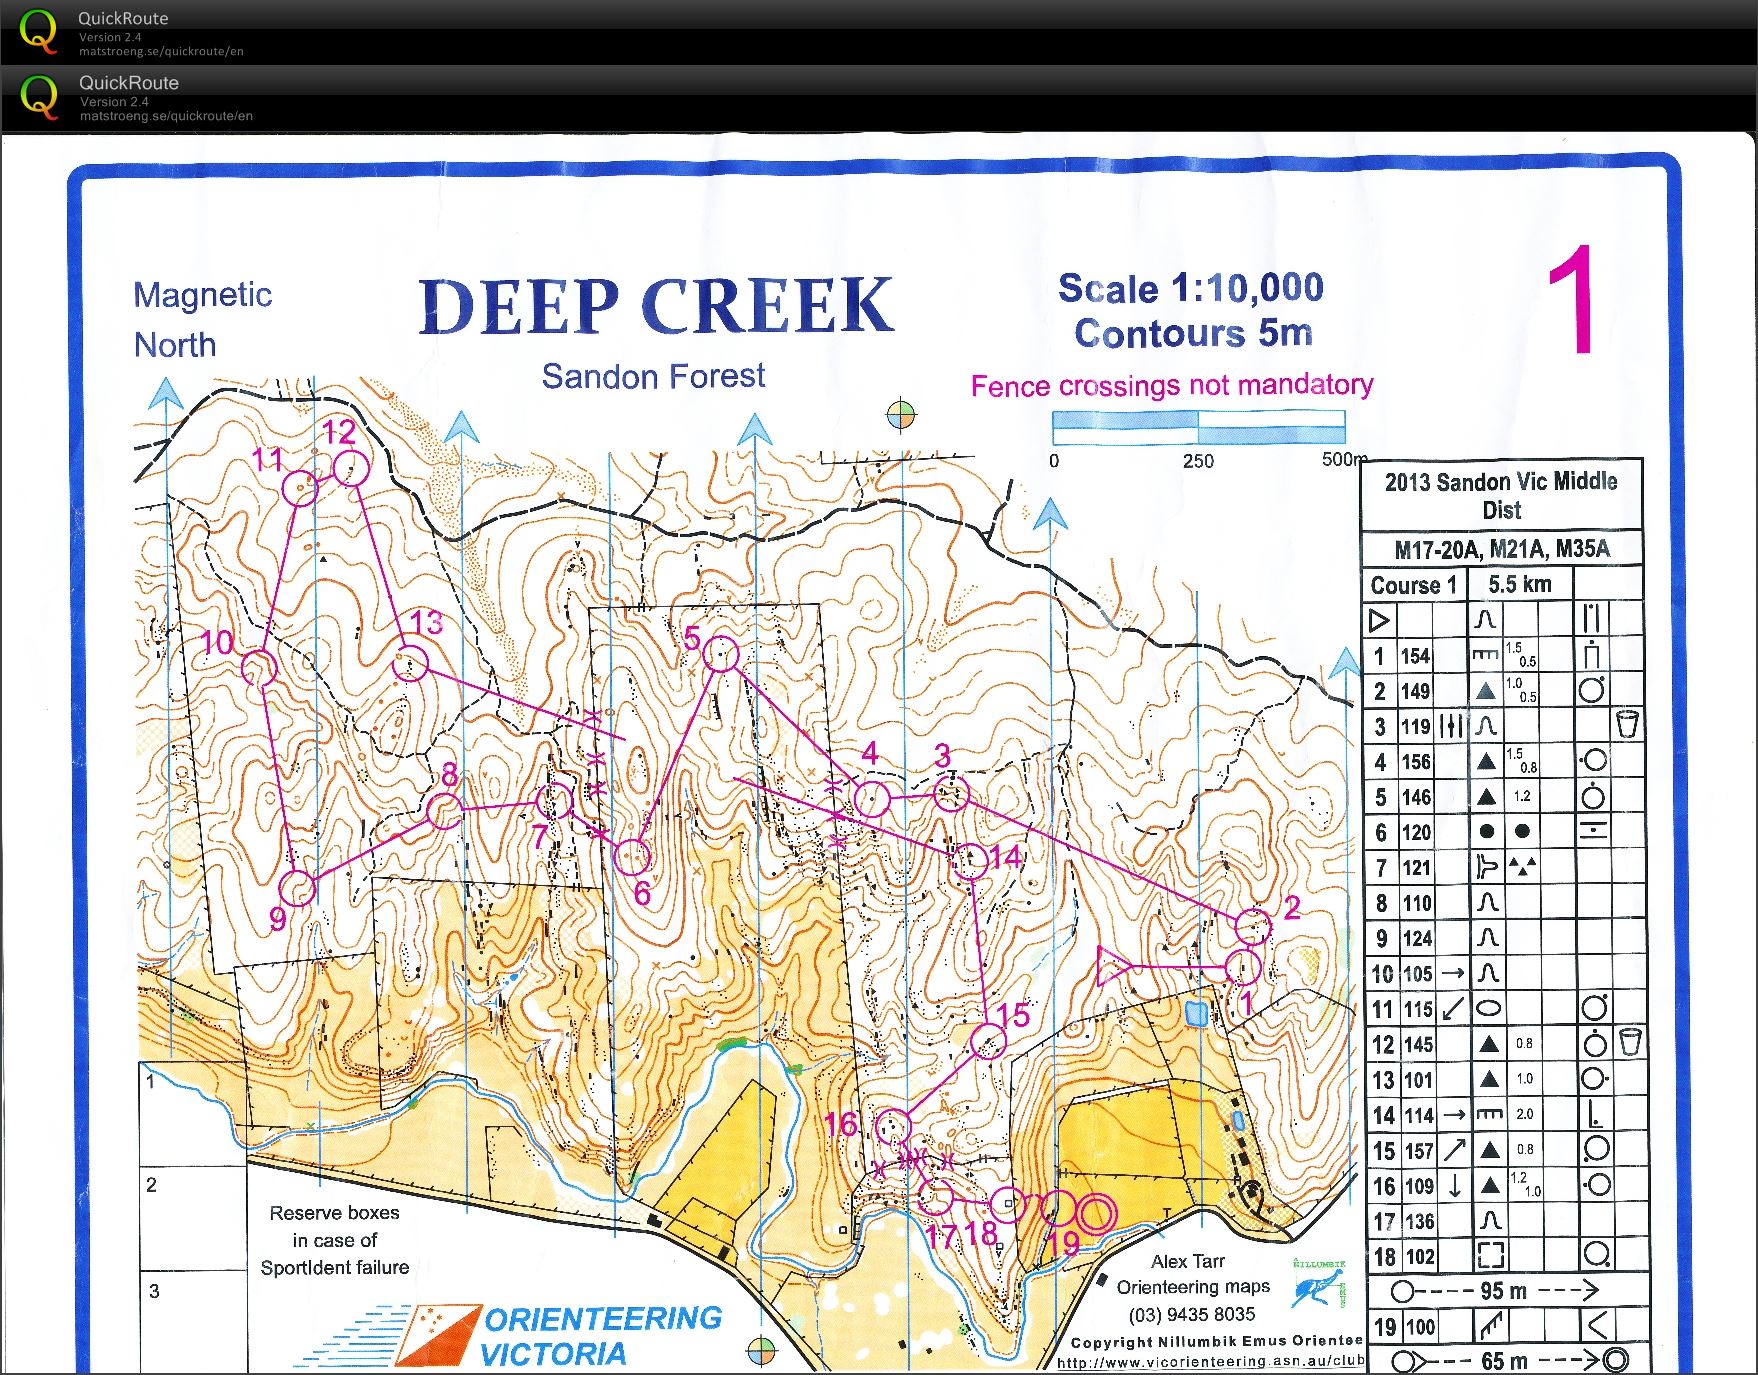This screenshot has width=1758, height=1375.
Task: Click the blue pond near control 1
Action: 1194,1012
